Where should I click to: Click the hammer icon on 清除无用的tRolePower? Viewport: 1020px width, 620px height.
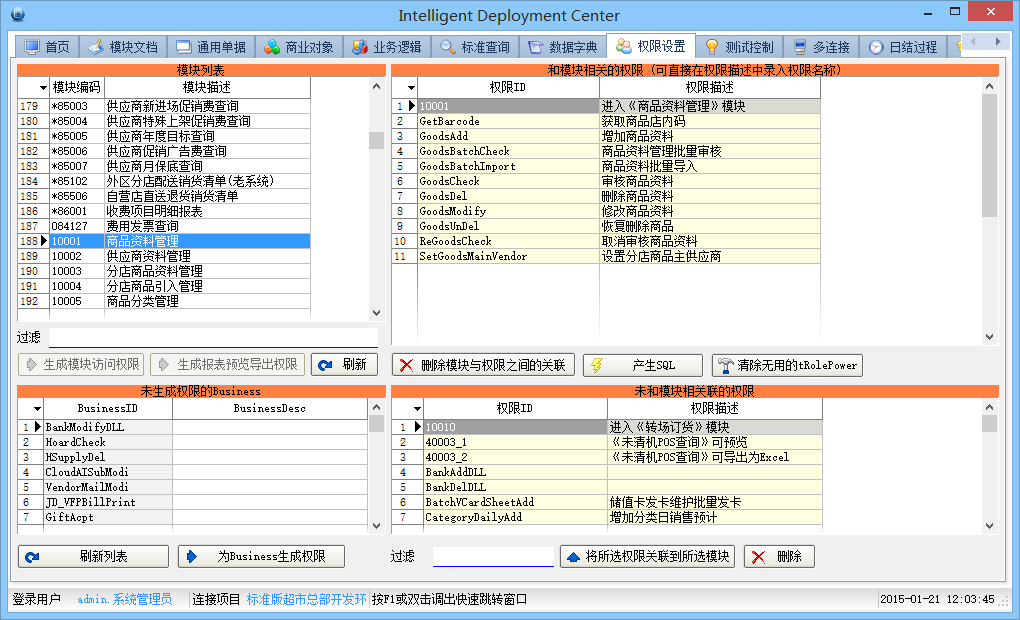coord(725,366)
